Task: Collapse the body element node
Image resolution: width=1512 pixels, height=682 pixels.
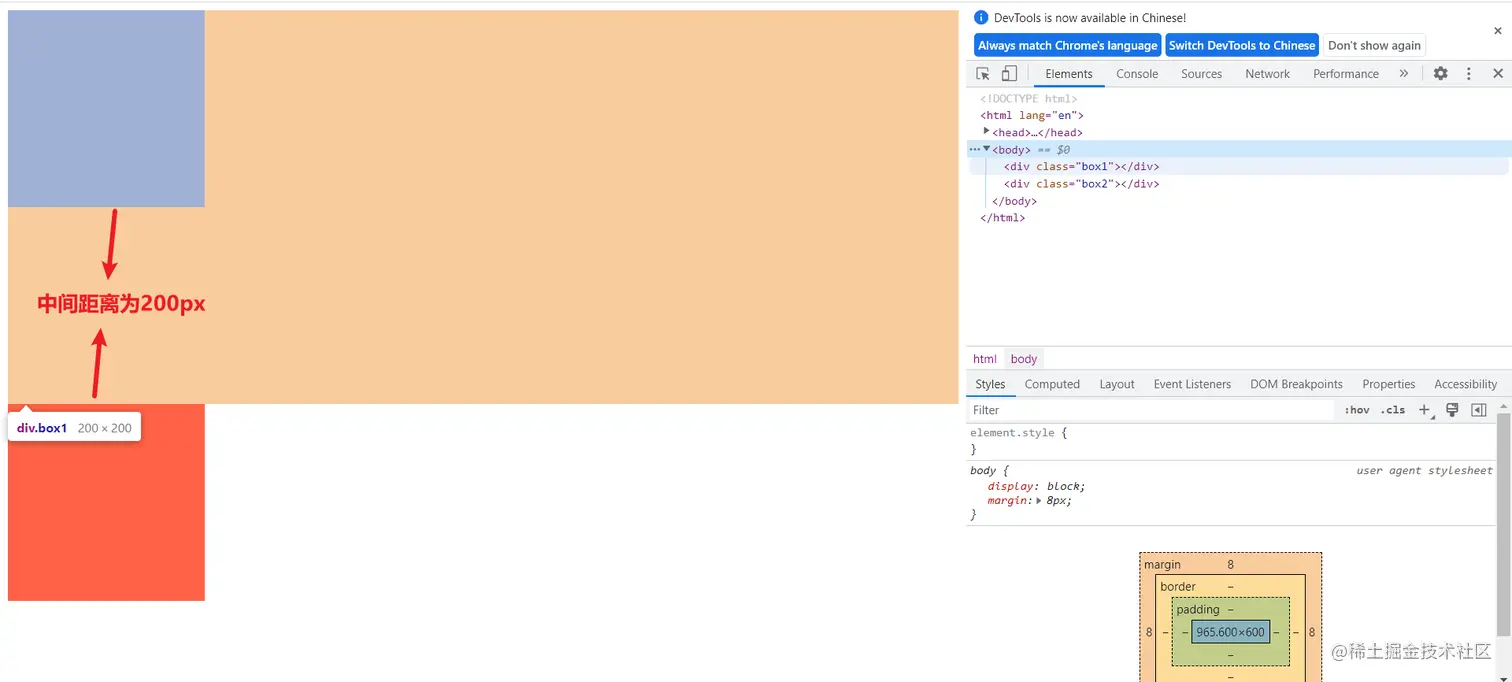Action: 986,149
